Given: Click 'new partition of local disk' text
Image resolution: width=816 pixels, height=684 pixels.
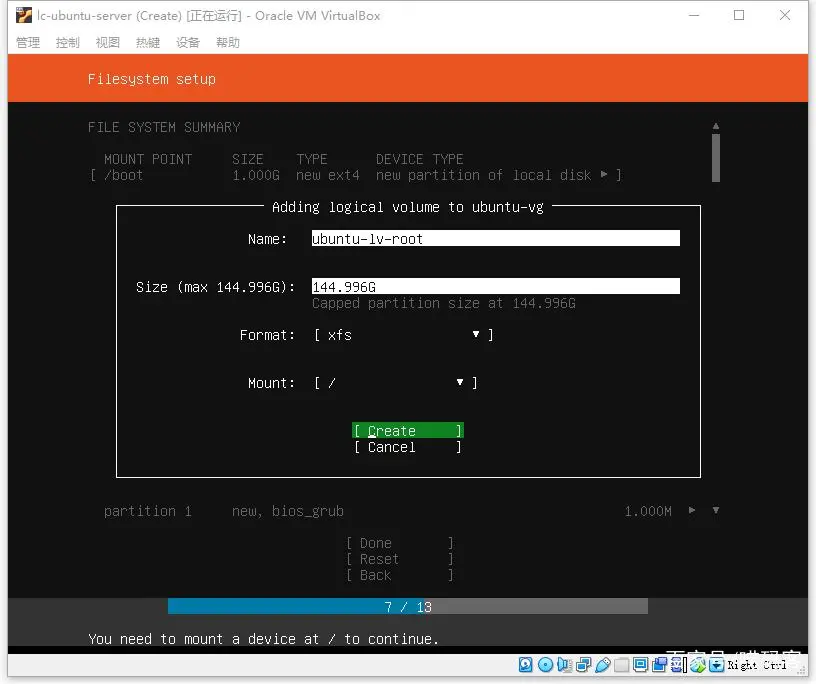Looking at the screenshot, I should (x=483, y=175).
